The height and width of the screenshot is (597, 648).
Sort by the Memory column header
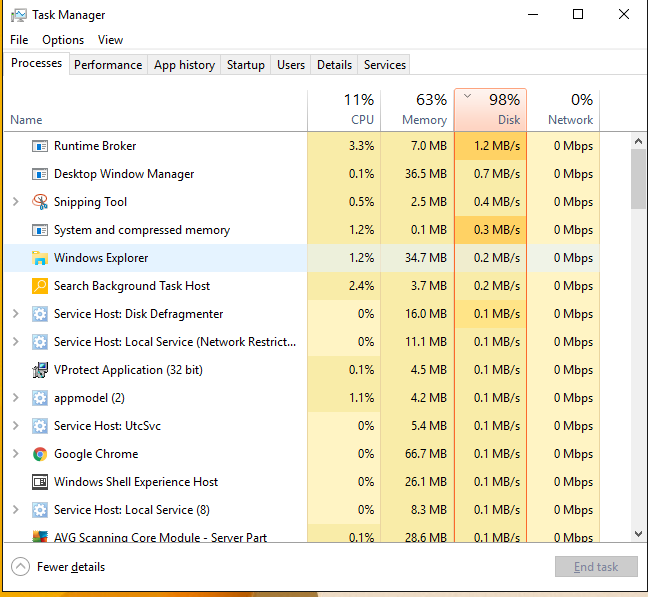(417, 111)
